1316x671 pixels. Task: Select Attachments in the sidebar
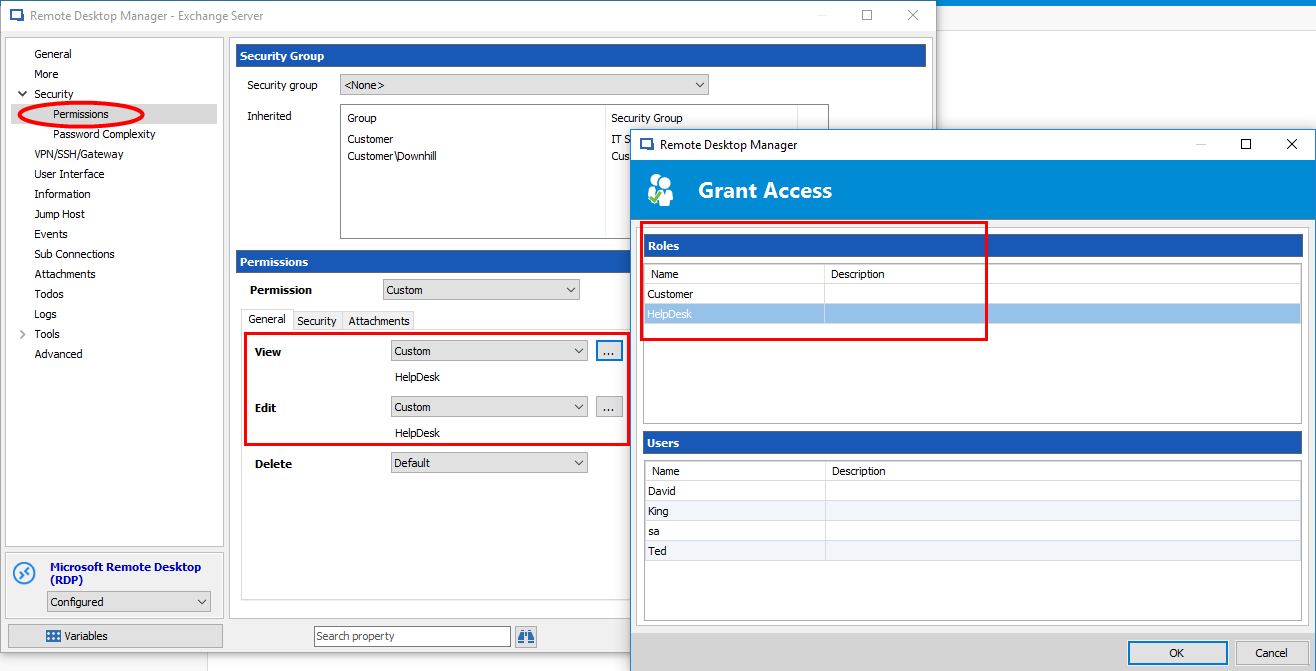click(65, 274)
